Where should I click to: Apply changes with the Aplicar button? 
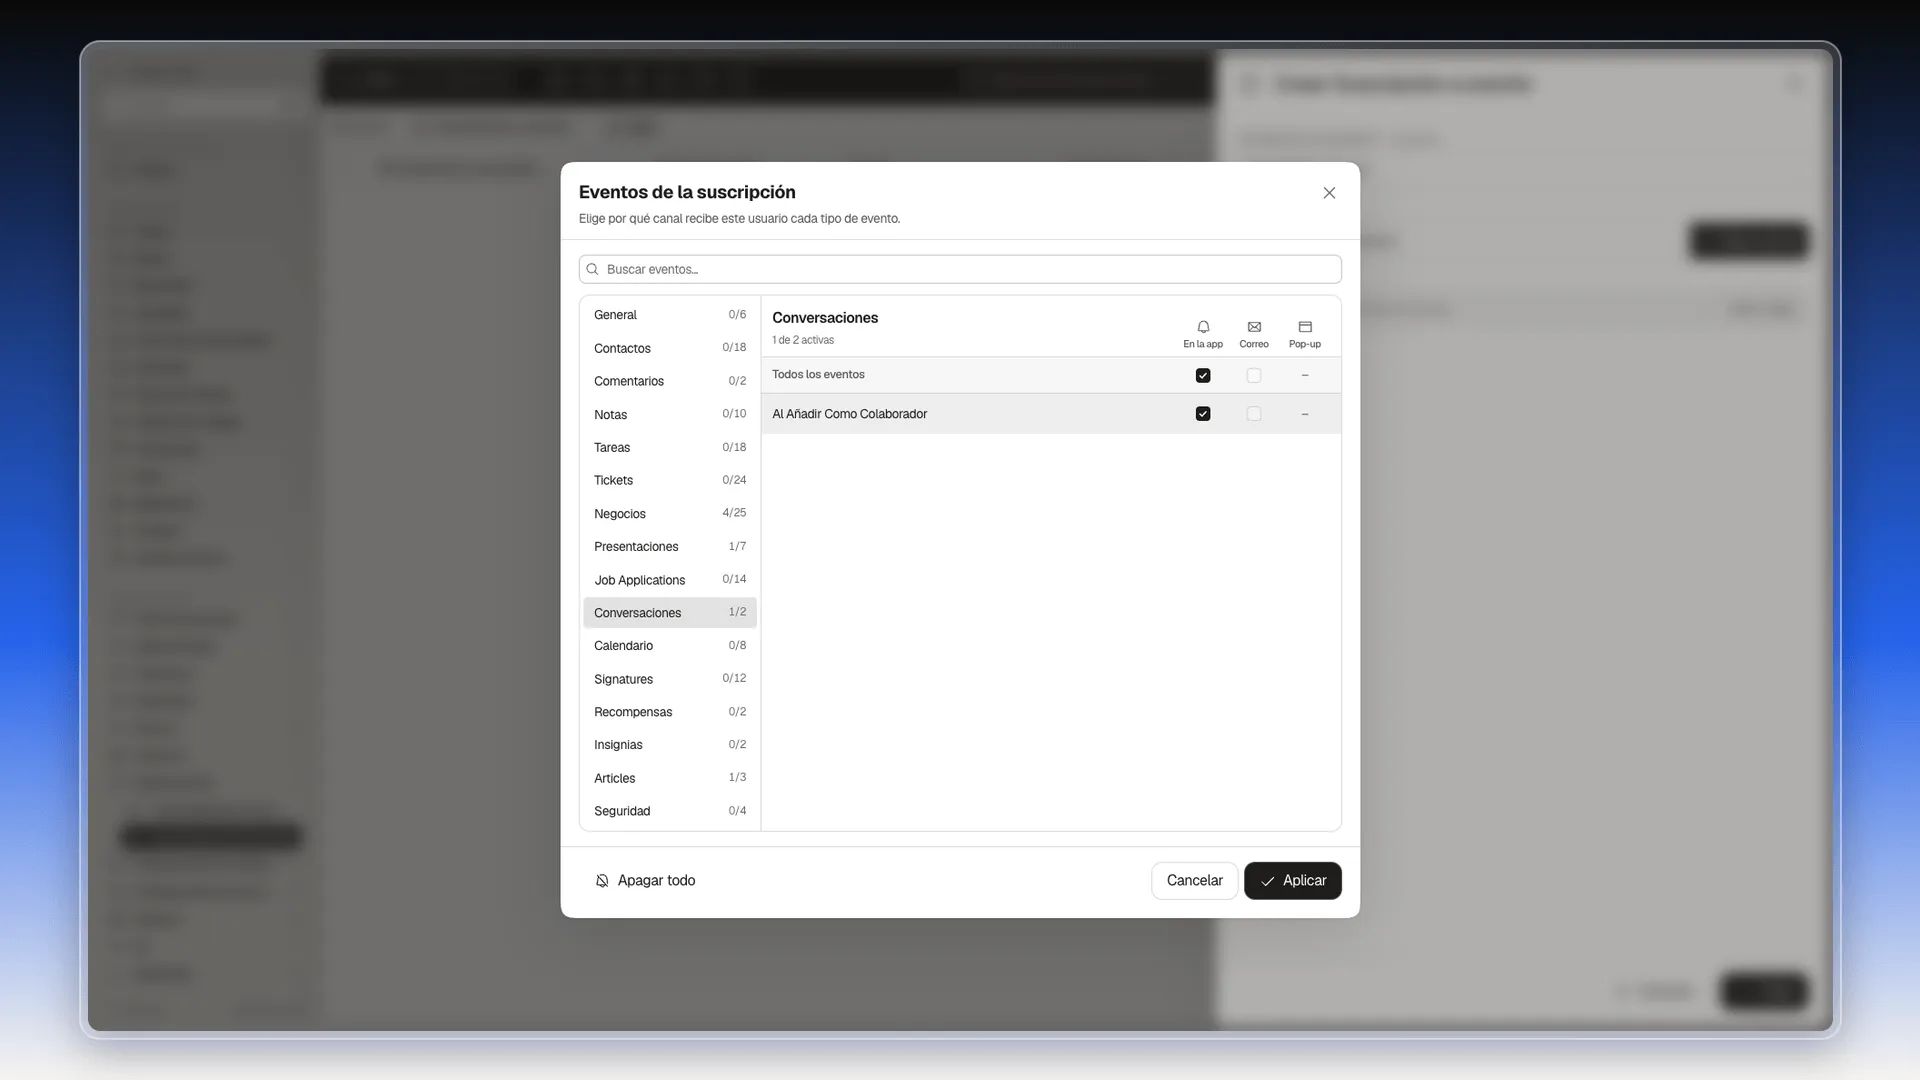pos(1292,881)
